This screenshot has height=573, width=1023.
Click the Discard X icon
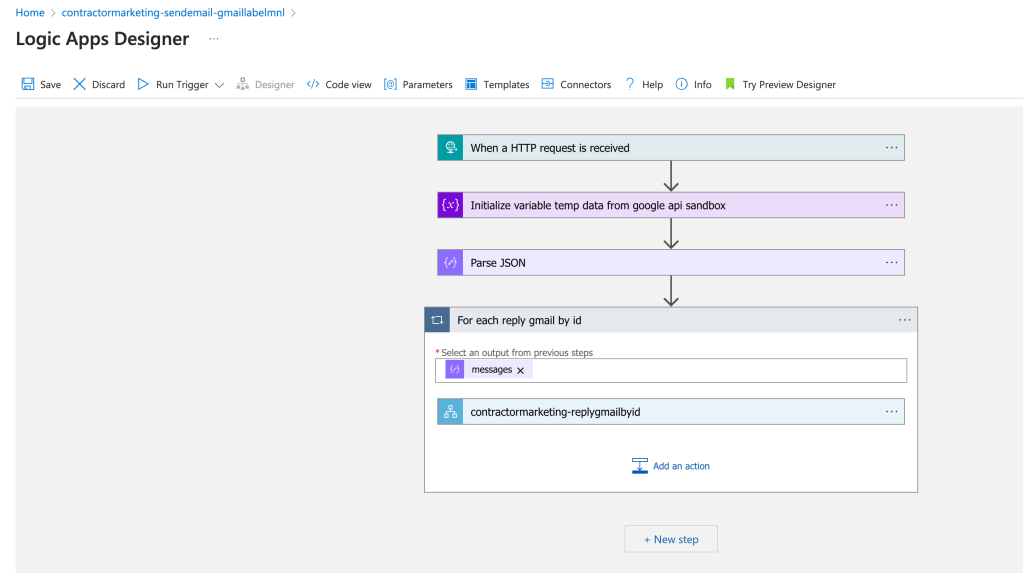tap(80, 84)
